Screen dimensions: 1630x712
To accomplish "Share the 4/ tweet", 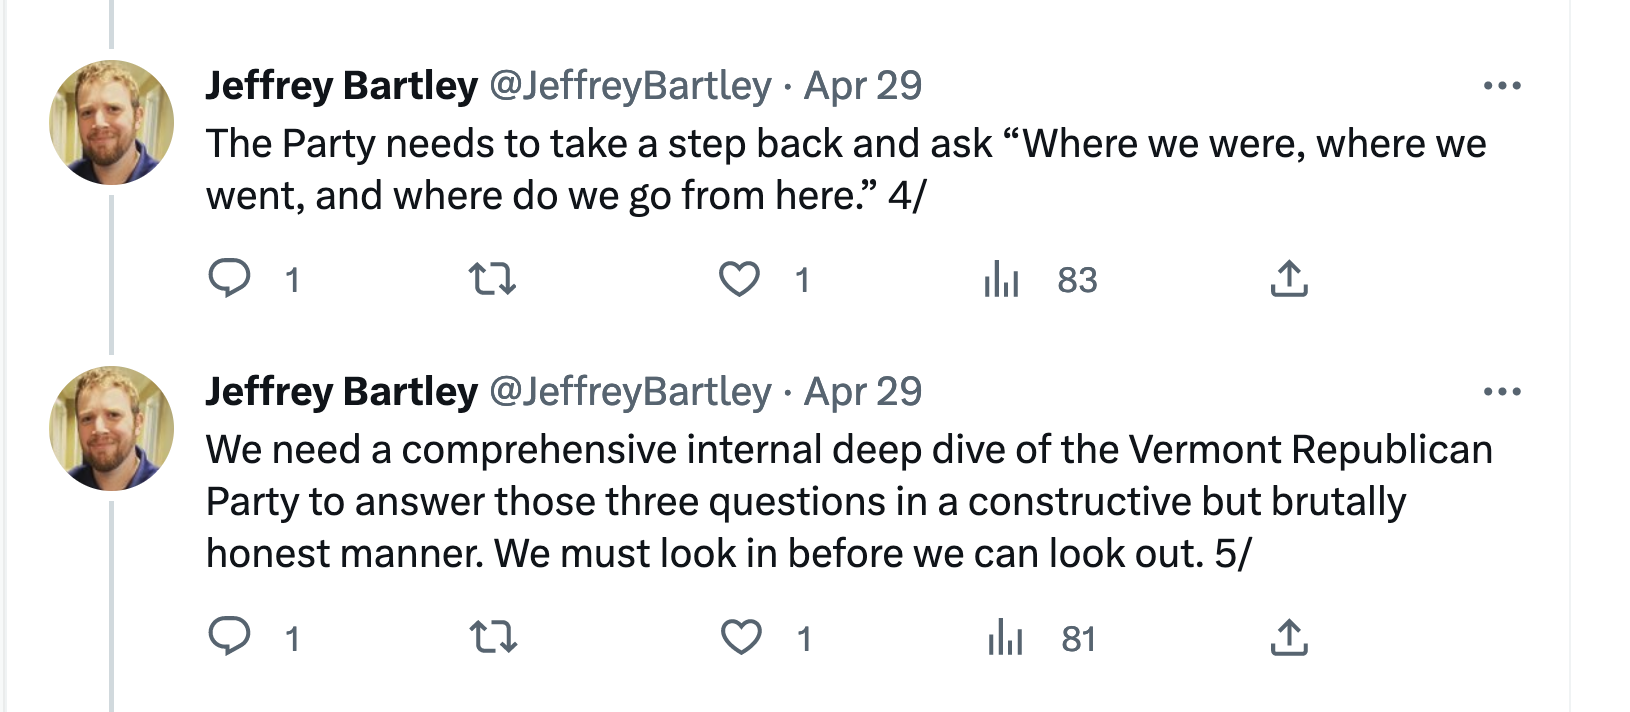I will pos(1288,279).
